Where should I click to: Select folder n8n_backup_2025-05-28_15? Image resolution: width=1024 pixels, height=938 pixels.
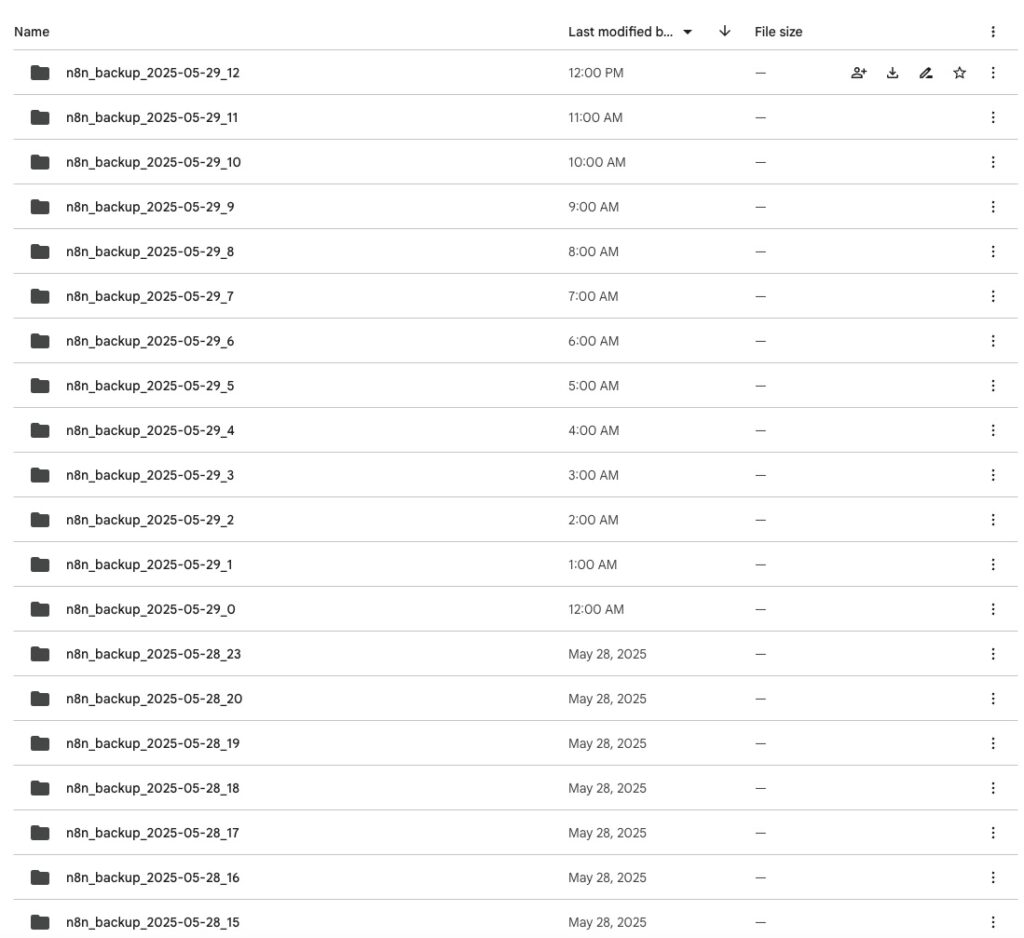coord(515,920)
